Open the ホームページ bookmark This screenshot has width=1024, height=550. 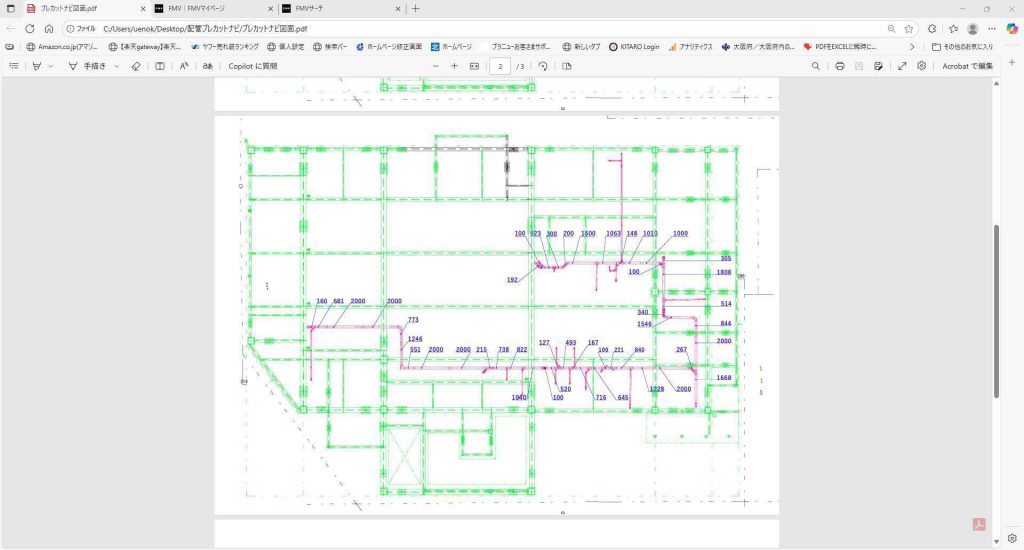(451, 47)
